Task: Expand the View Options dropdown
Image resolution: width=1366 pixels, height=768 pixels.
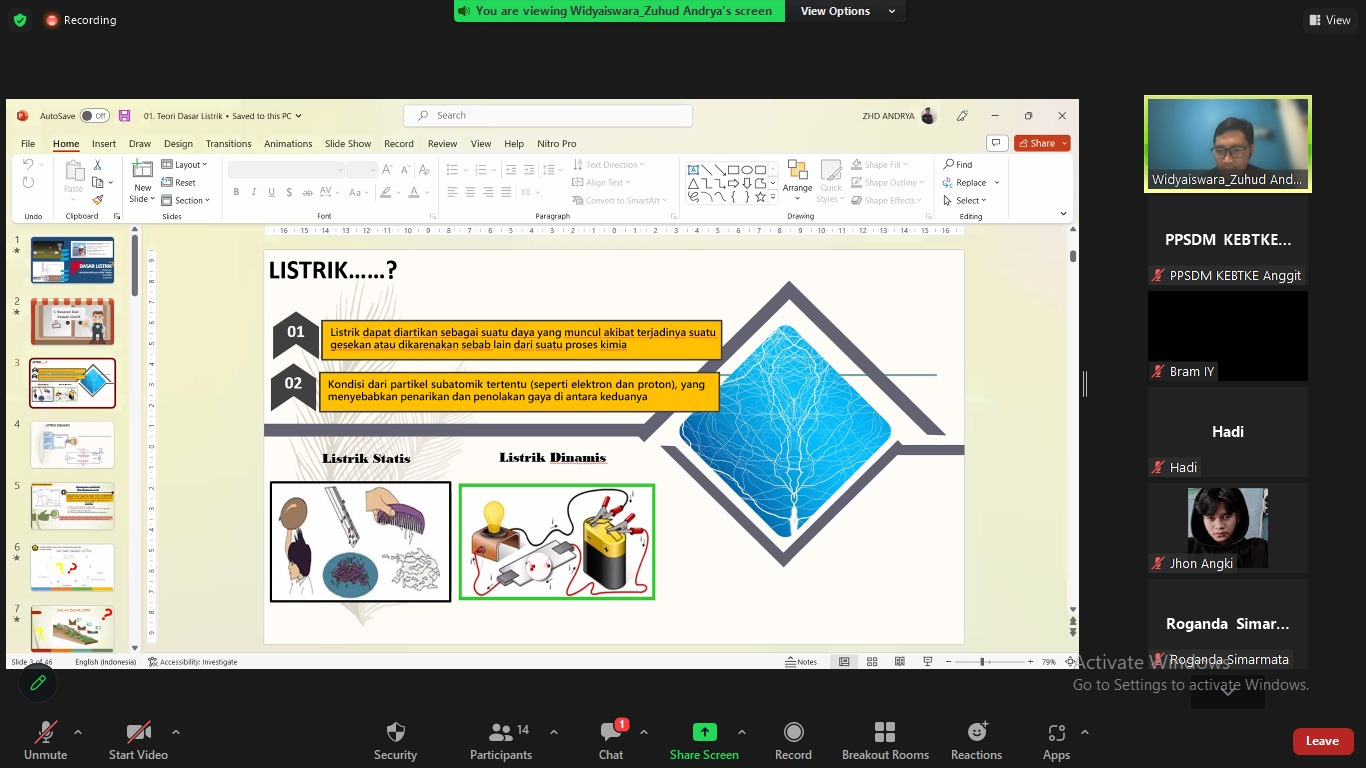Action: point(846,11)
